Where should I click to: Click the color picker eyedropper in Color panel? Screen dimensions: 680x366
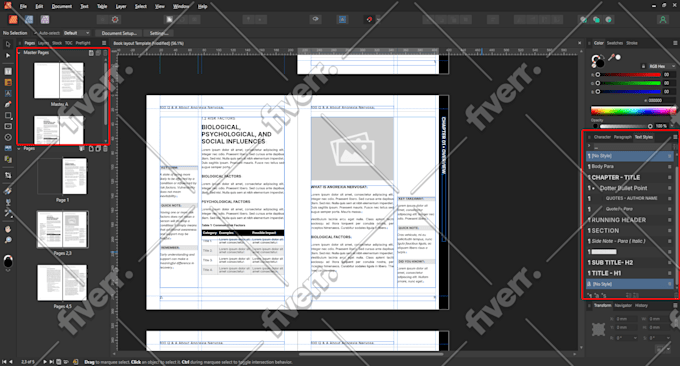coord(612,58)
